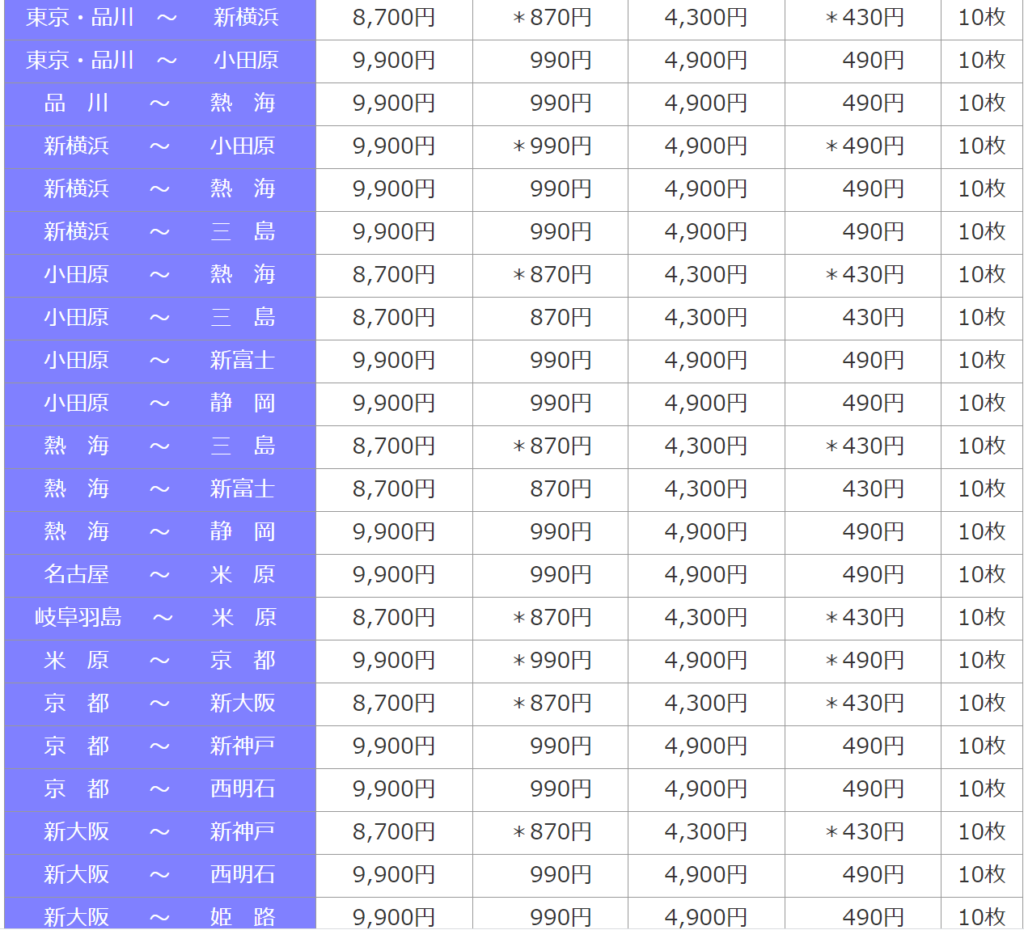Click *490円 in the 米原～京都 row
Viewport: 1024px width, 930px height.
pos(863,661)
